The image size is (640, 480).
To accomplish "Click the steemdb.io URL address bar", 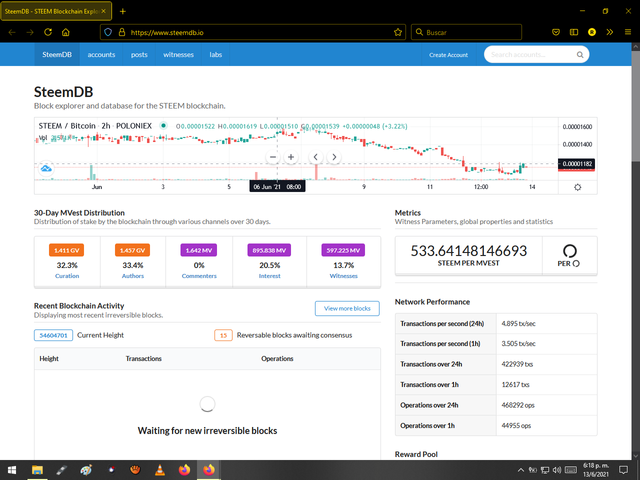I will pyautogui.click(x=253, y=32).
